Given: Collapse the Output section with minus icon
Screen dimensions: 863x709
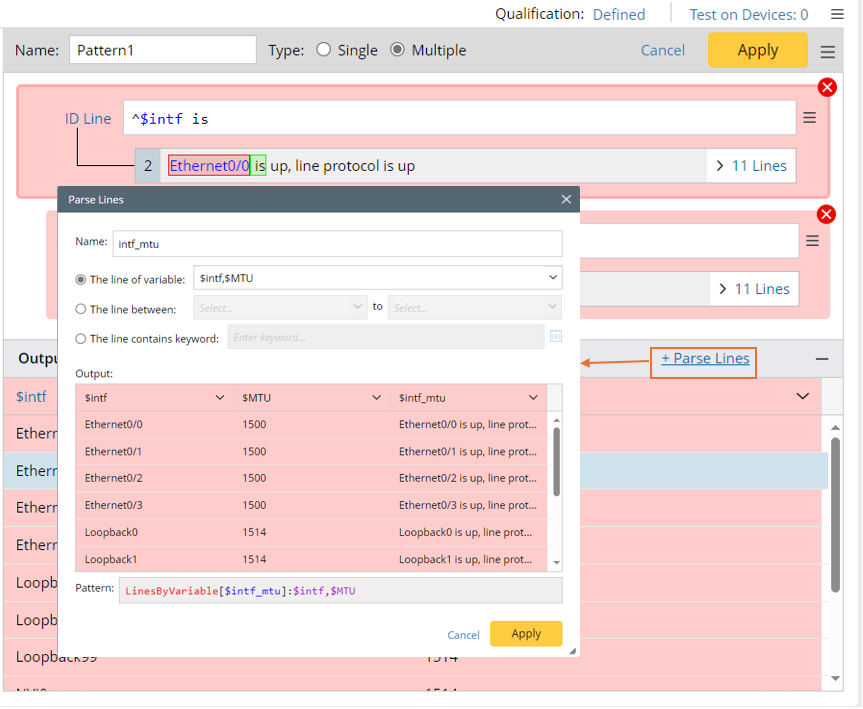Looking at the screenshot, I should [822, 359].
